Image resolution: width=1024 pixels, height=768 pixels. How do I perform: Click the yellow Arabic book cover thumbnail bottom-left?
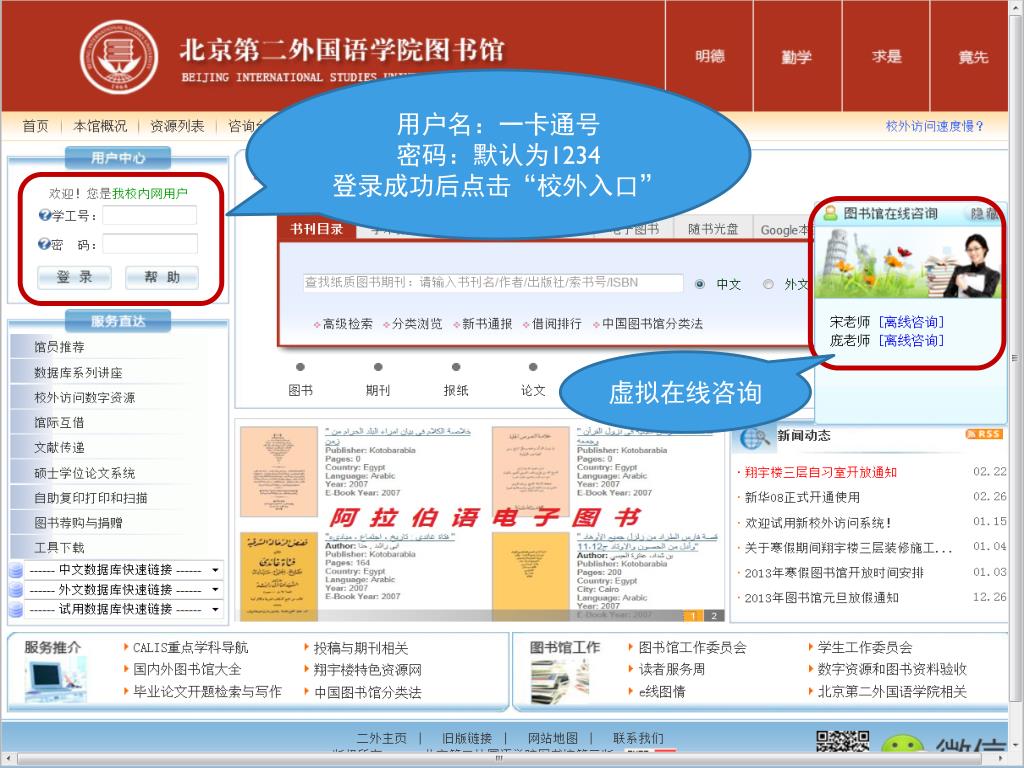coord(279,577)
